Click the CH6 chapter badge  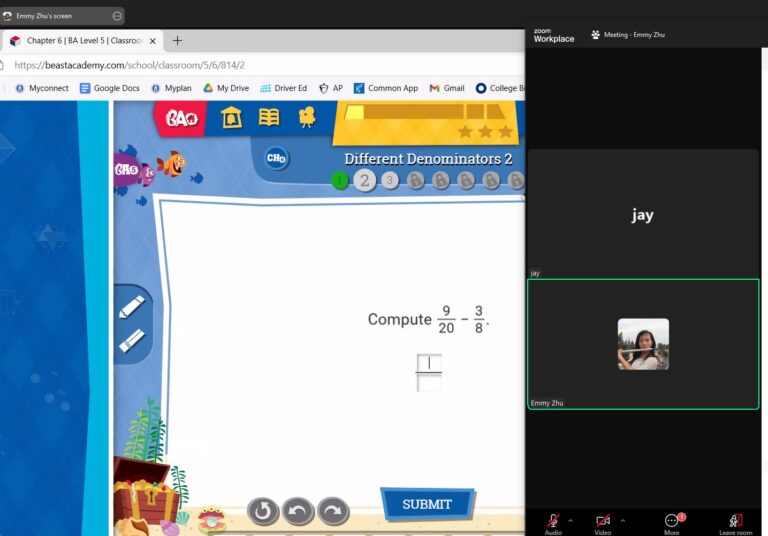point(276,158)
